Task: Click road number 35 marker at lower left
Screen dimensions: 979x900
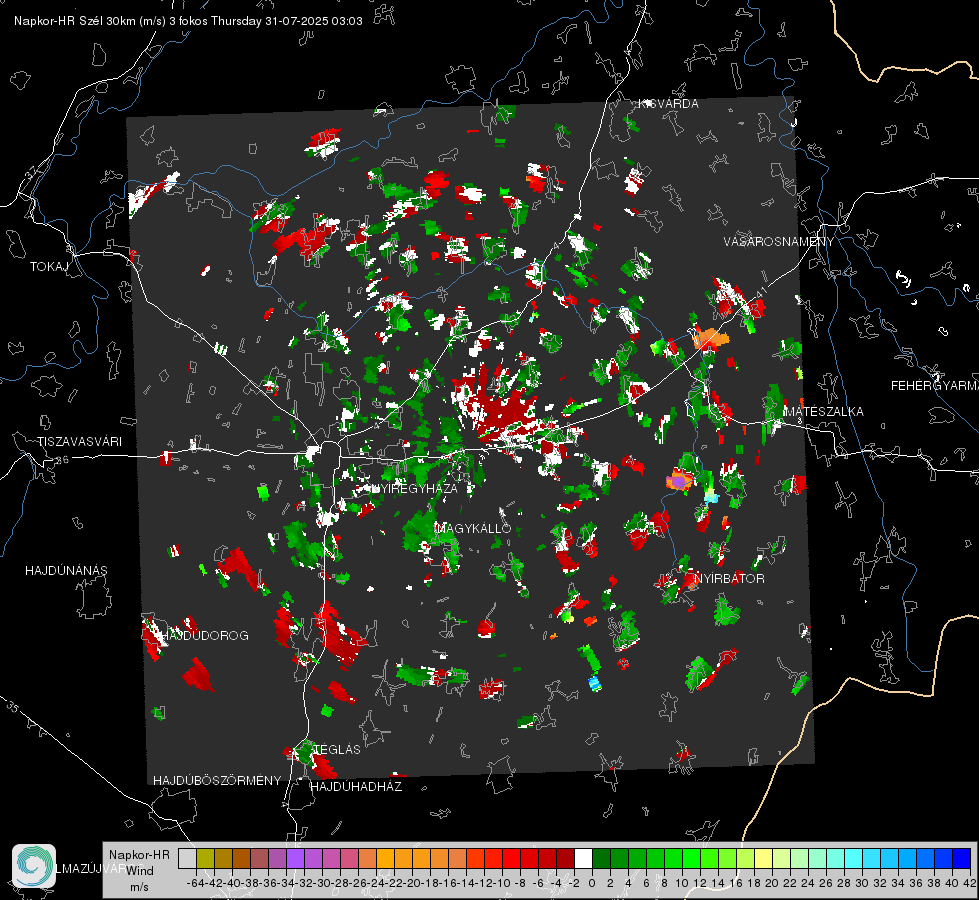Action: pyautogui.click(x=12, y=707)
